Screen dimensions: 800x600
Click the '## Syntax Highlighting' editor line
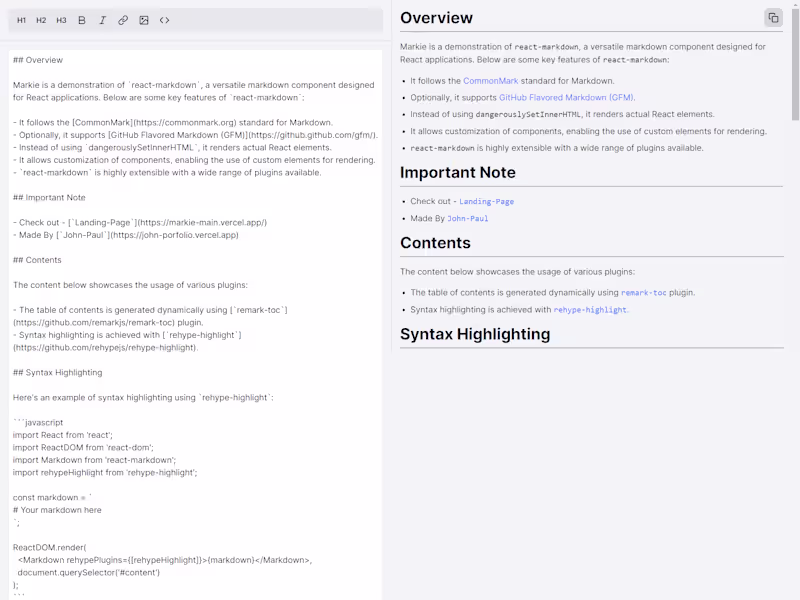(57, 372)
